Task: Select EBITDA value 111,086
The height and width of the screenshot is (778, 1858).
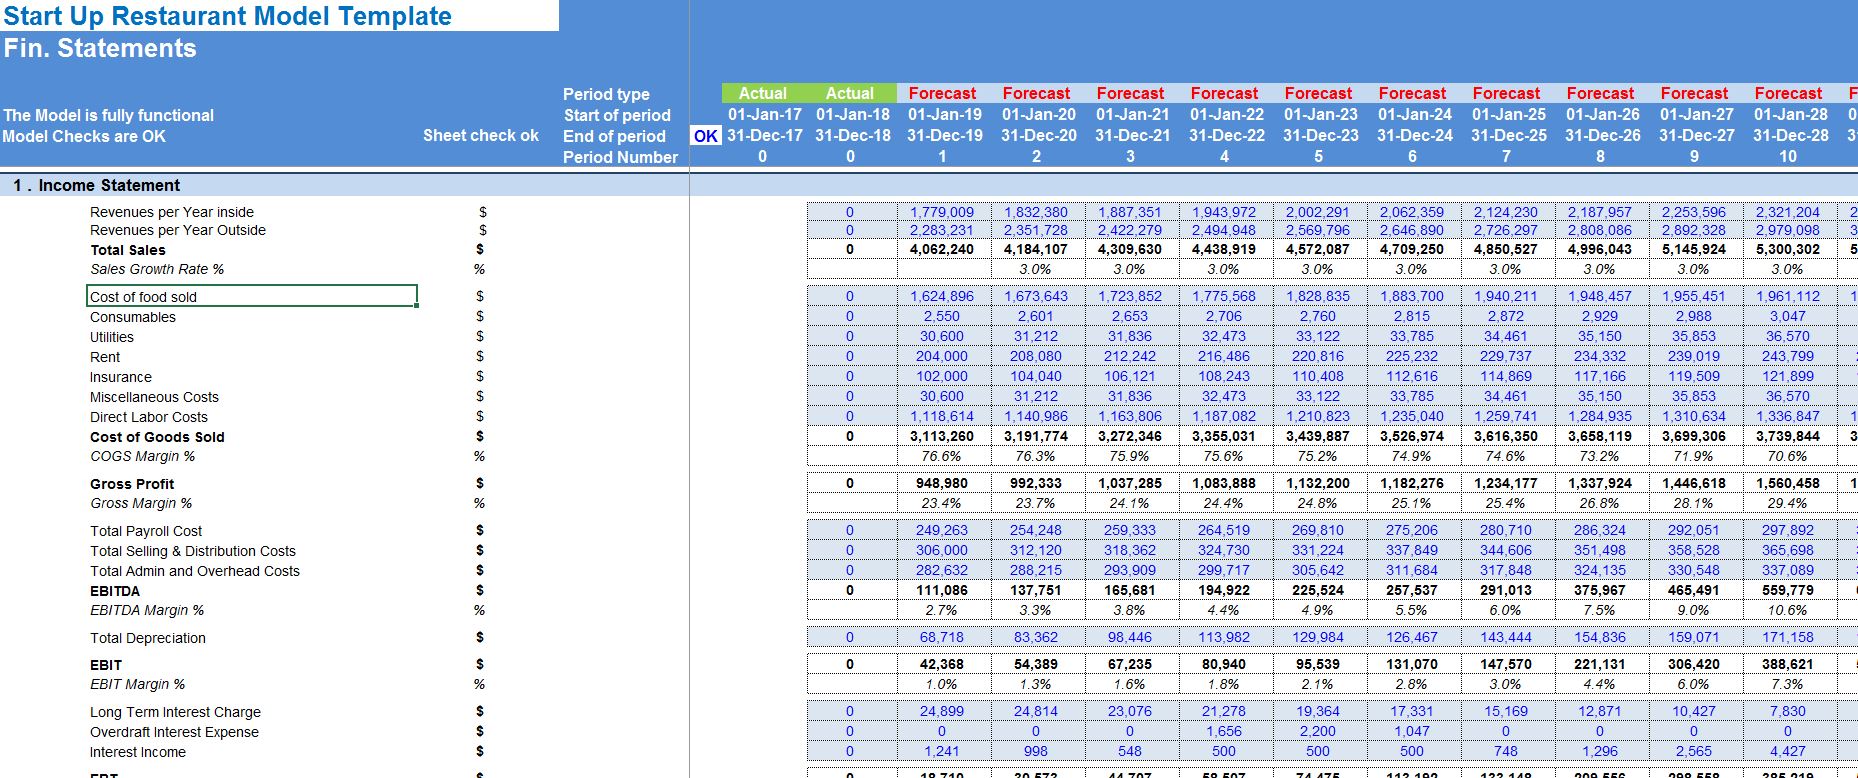Action: 942,590
